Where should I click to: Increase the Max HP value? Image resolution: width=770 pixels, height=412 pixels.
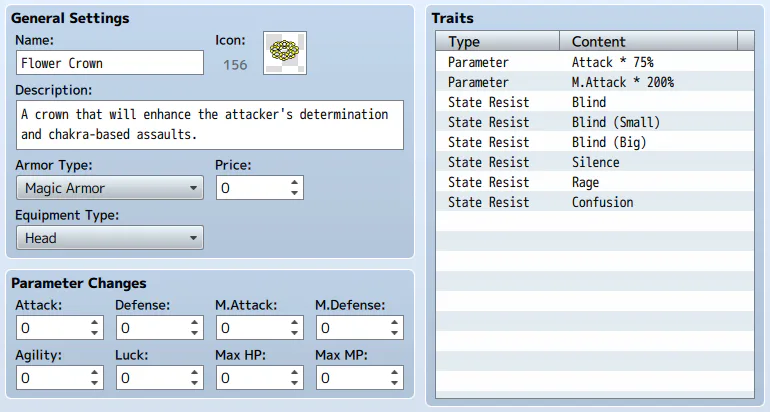[x=294, y=373]
